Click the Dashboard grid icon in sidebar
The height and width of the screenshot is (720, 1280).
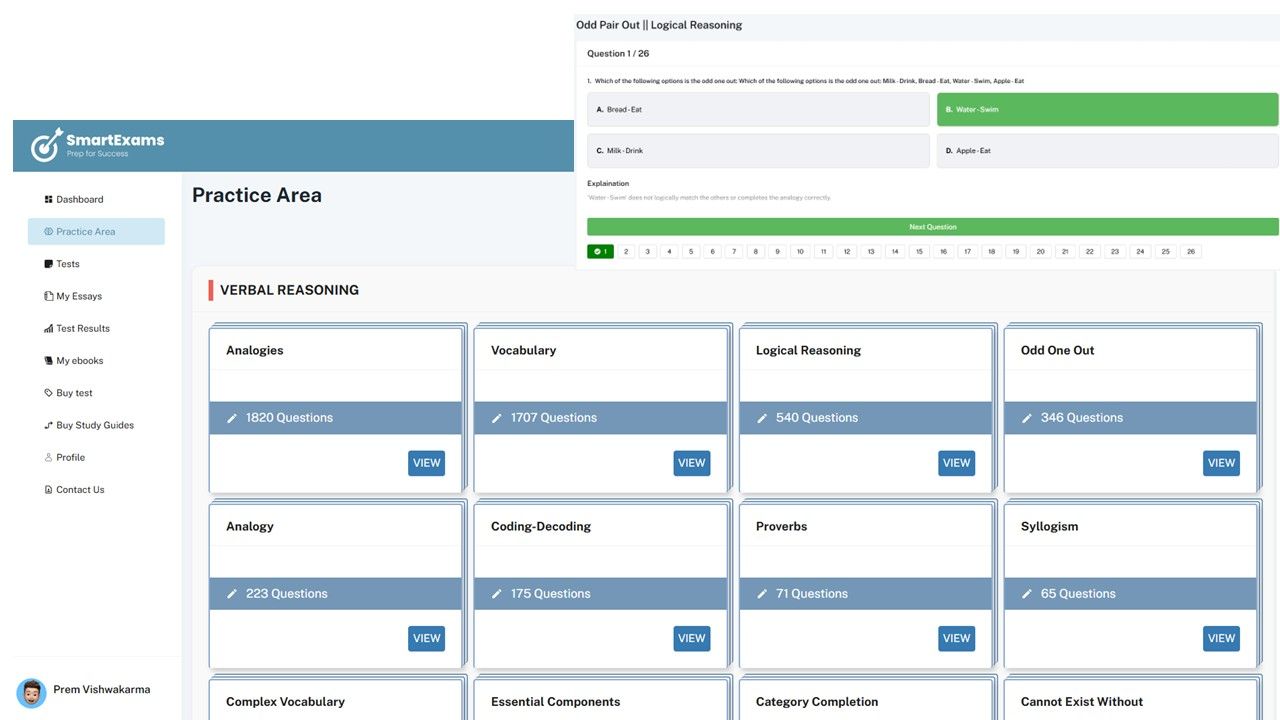click(x=48, y=200)
